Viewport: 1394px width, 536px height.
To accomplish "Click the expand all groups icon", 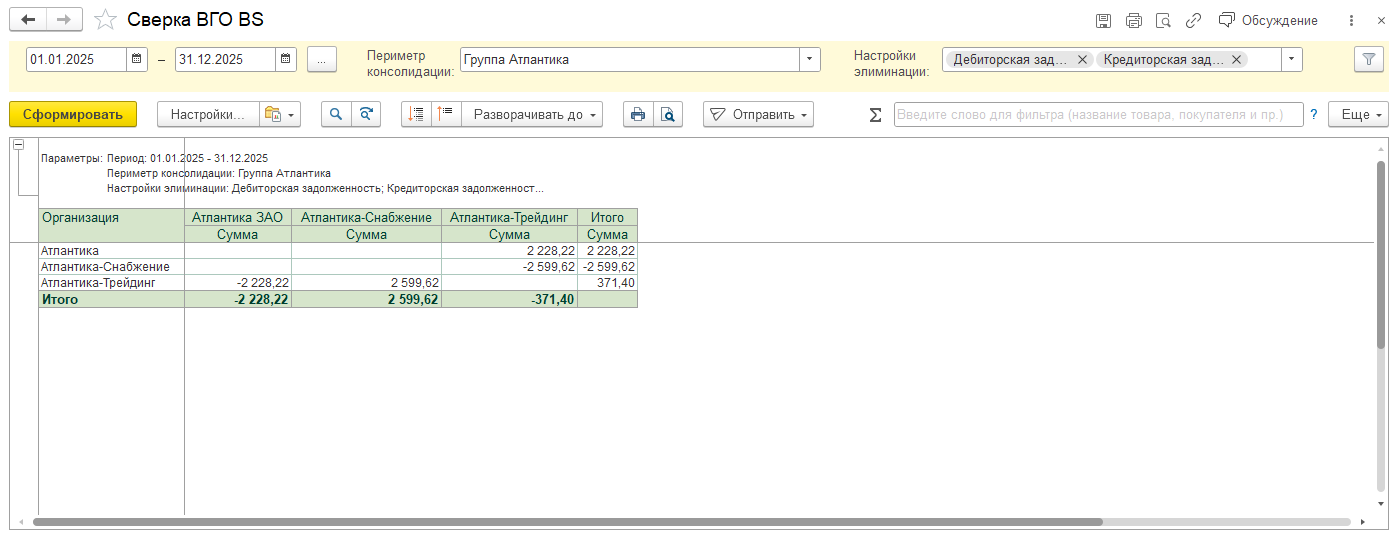I will (417, 114).
